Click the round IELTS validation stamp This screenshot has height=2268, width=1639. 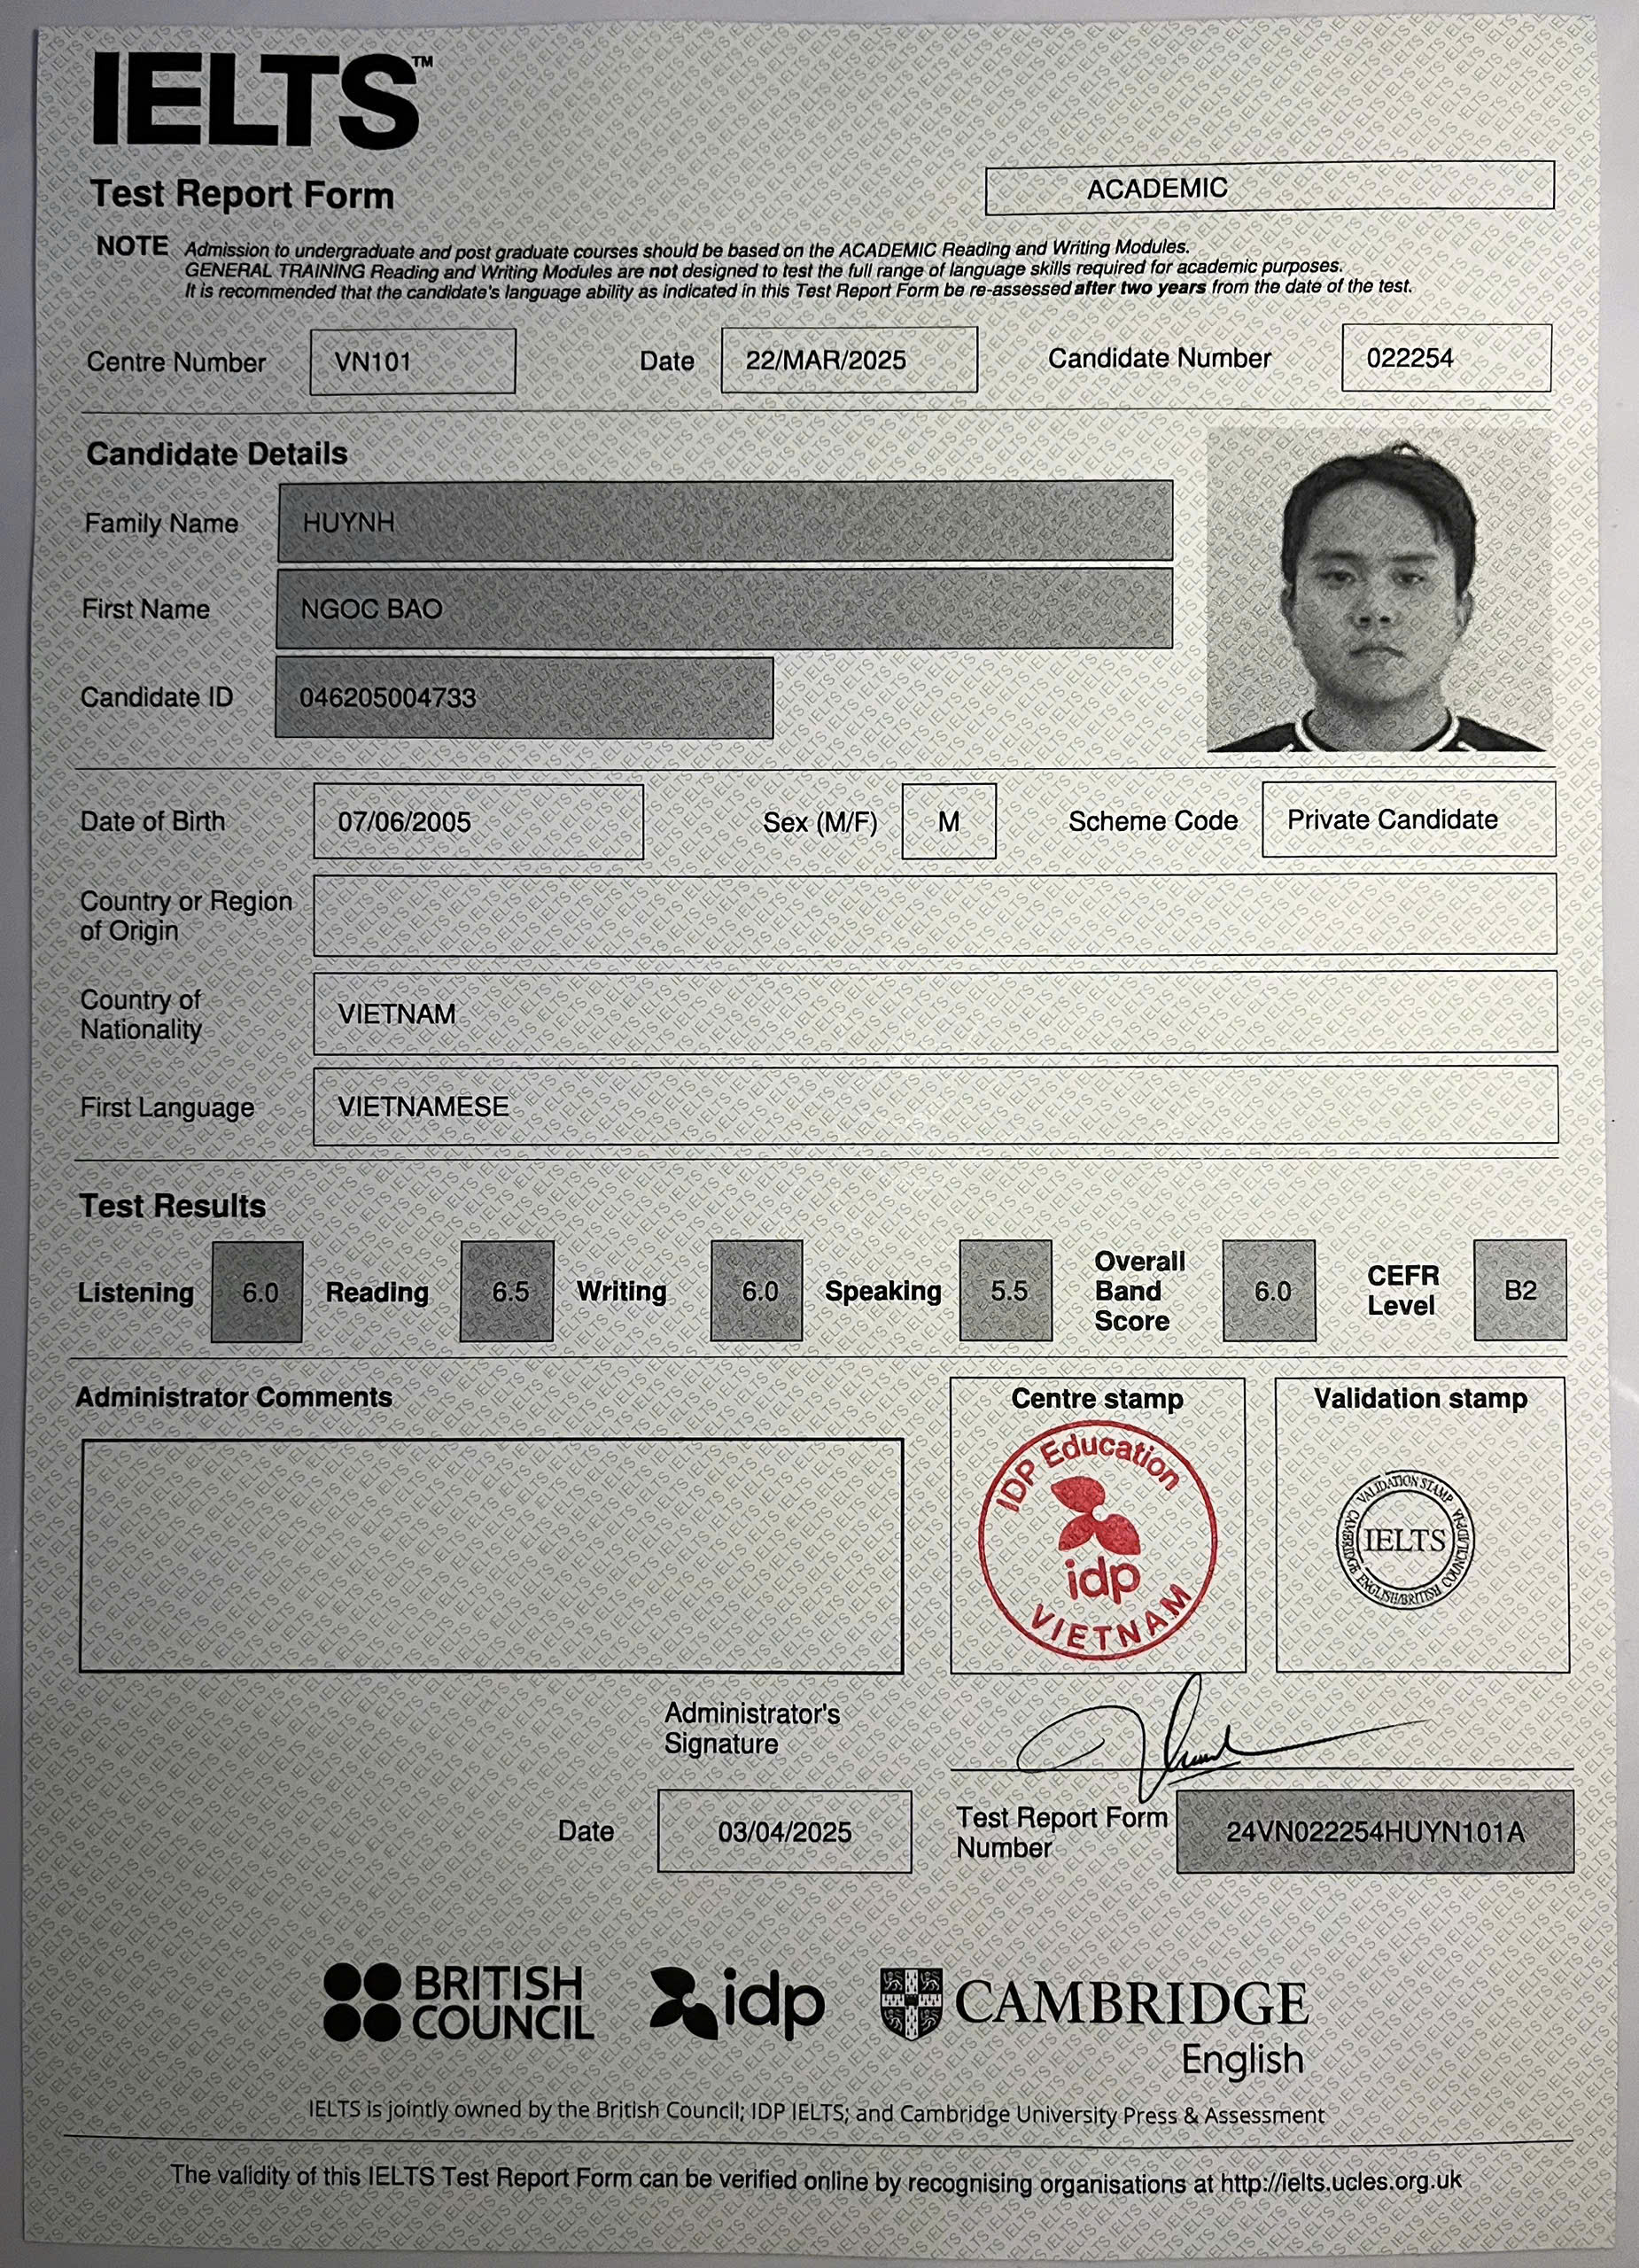1404,1540
